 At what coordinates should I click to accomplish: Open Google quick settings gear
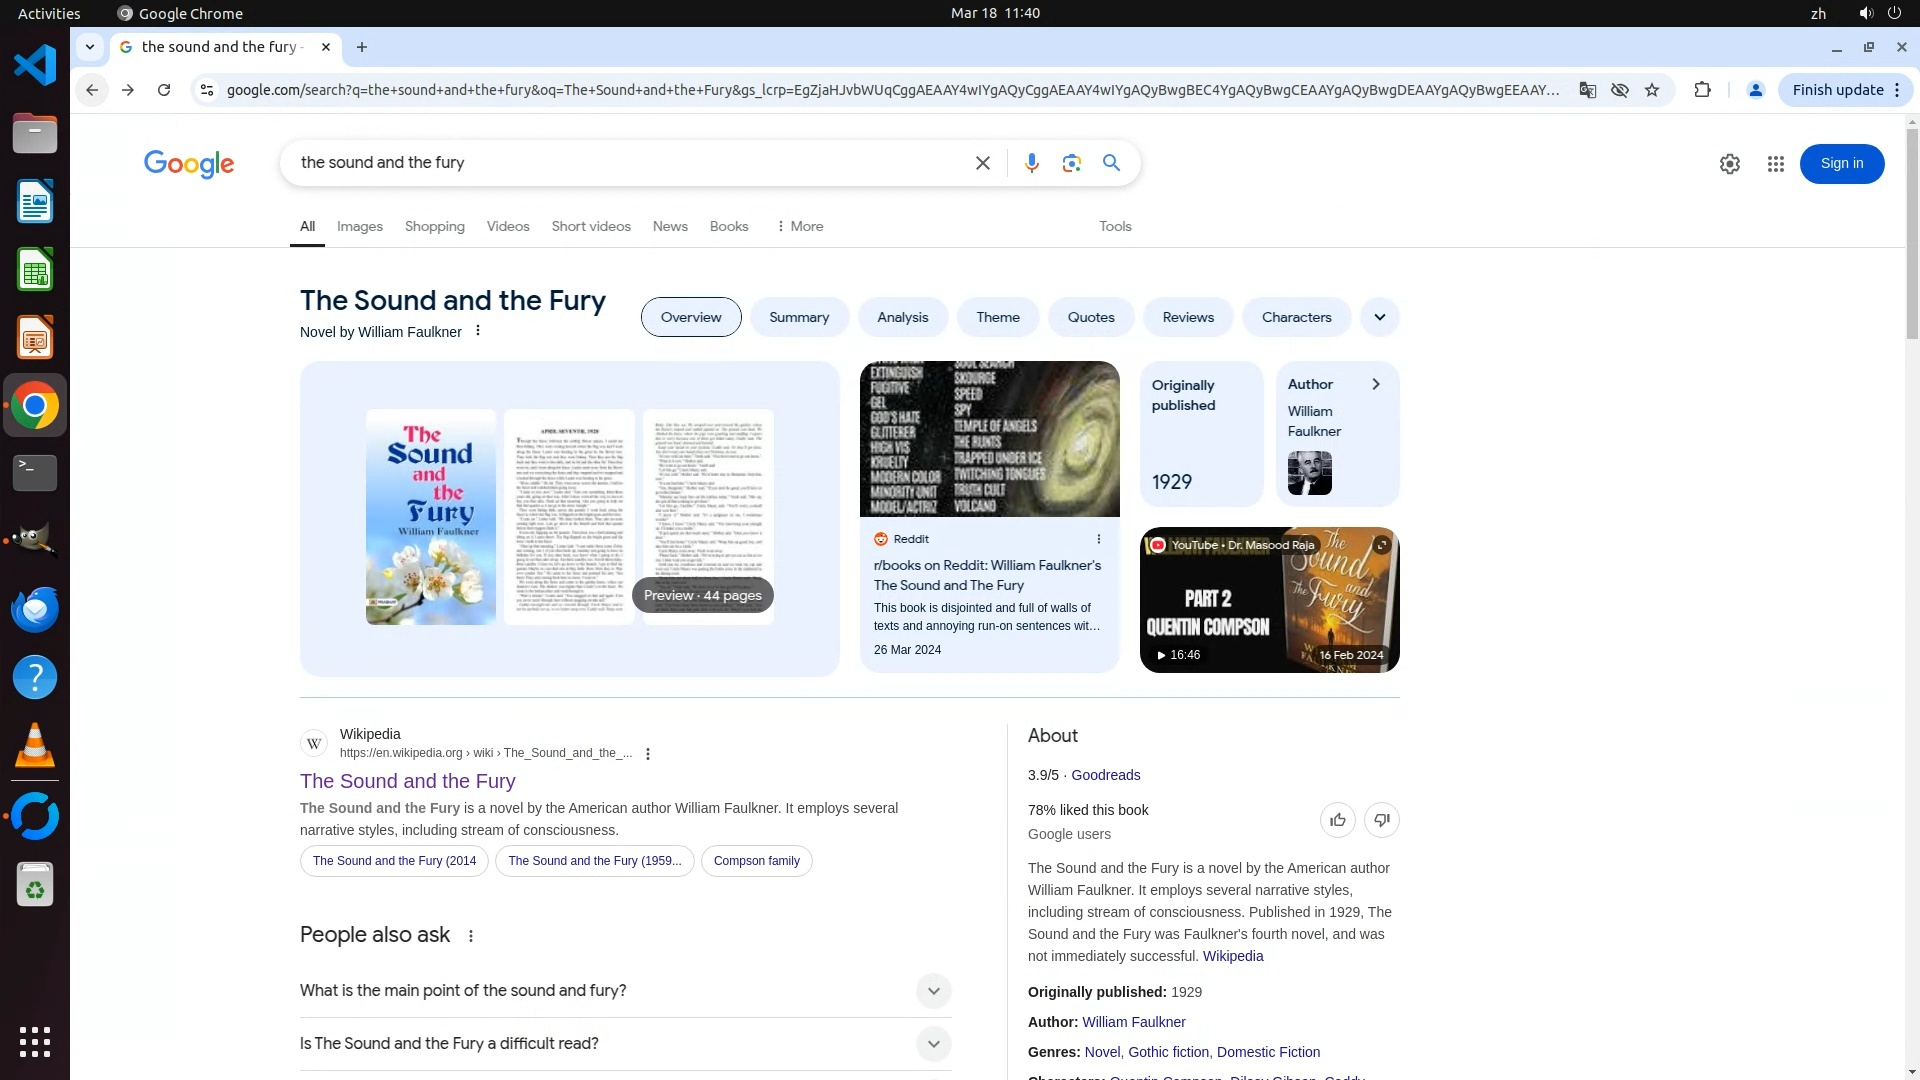point(1729,164)
